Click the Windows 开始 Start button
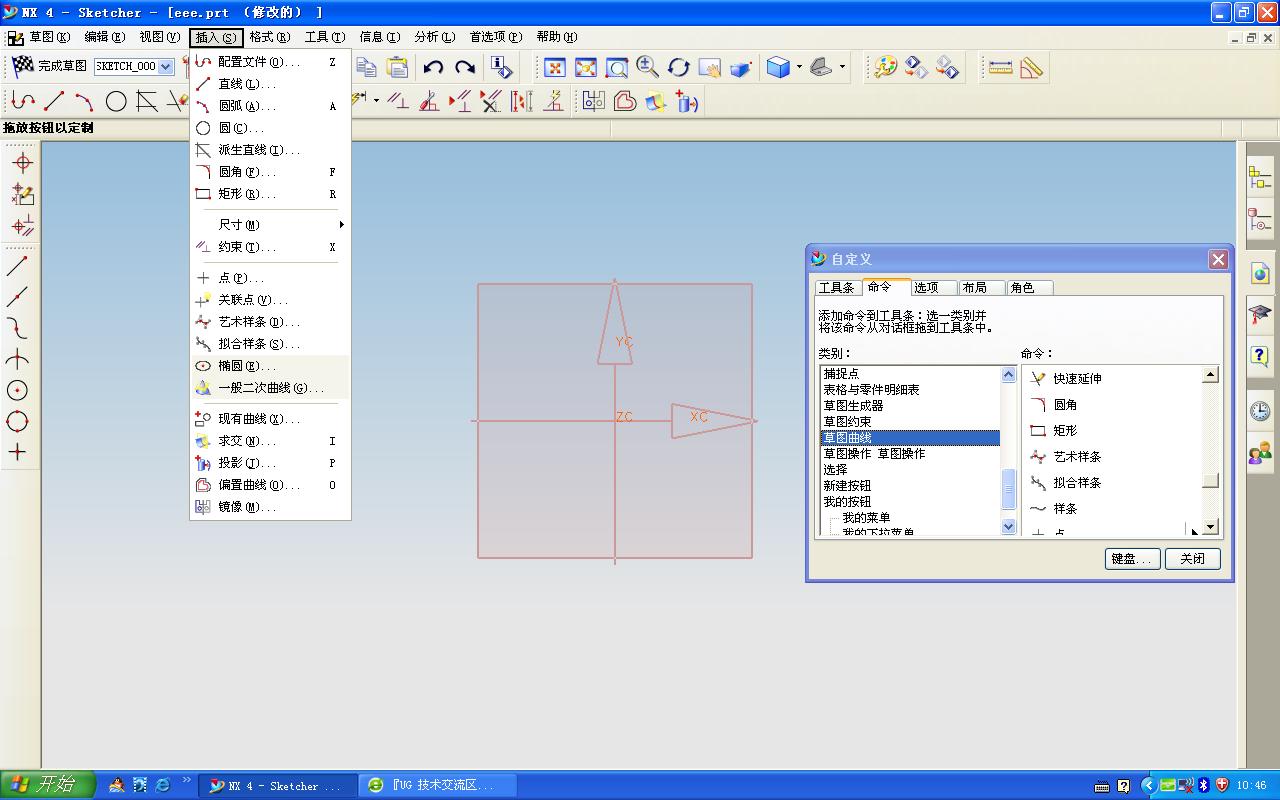The image size is (1280, 800). coord(47,785)
